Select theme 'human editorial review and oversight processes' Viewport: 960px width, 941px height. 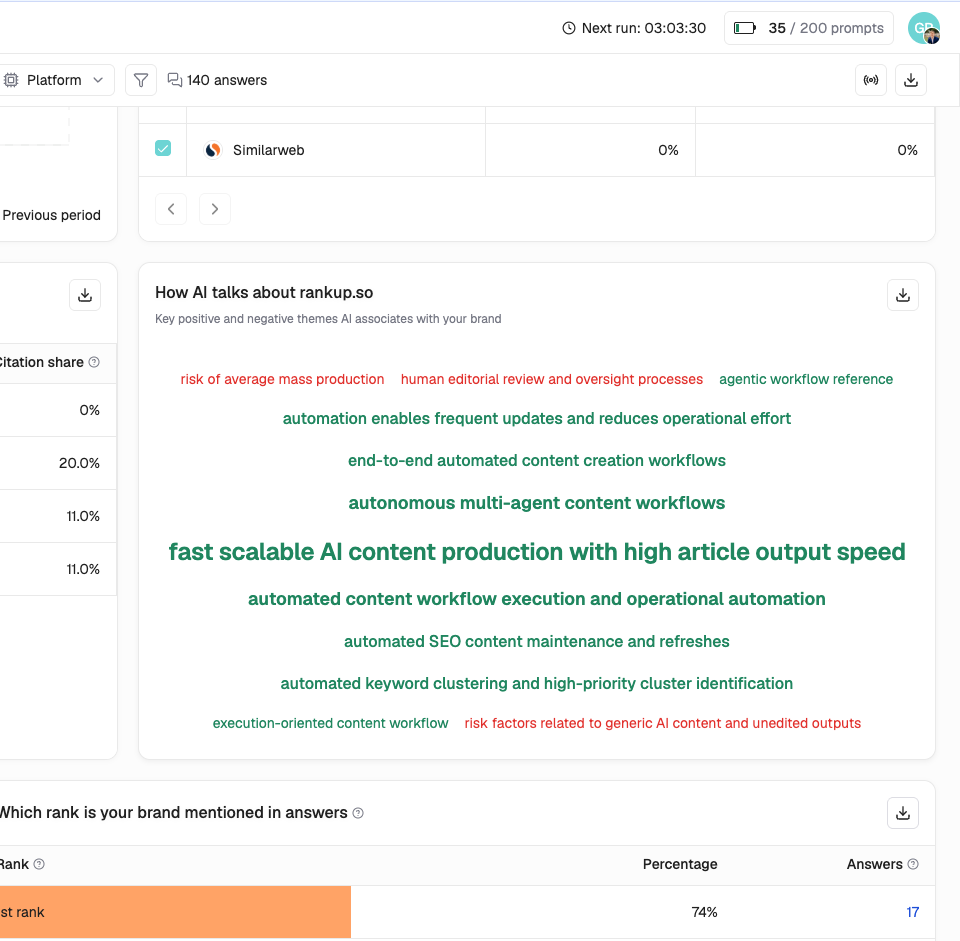click(x=552, y=380)
